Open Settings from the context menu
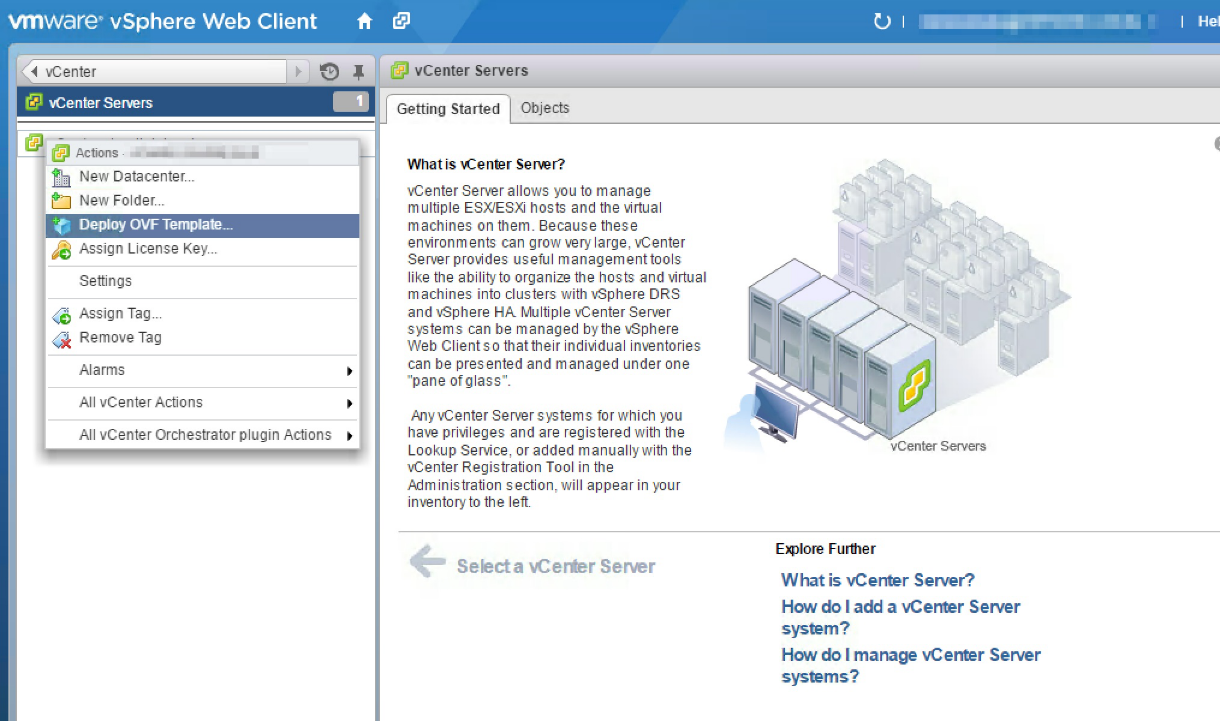The width and height of the screenshot is (1220, 721). (x=203, y=281)
